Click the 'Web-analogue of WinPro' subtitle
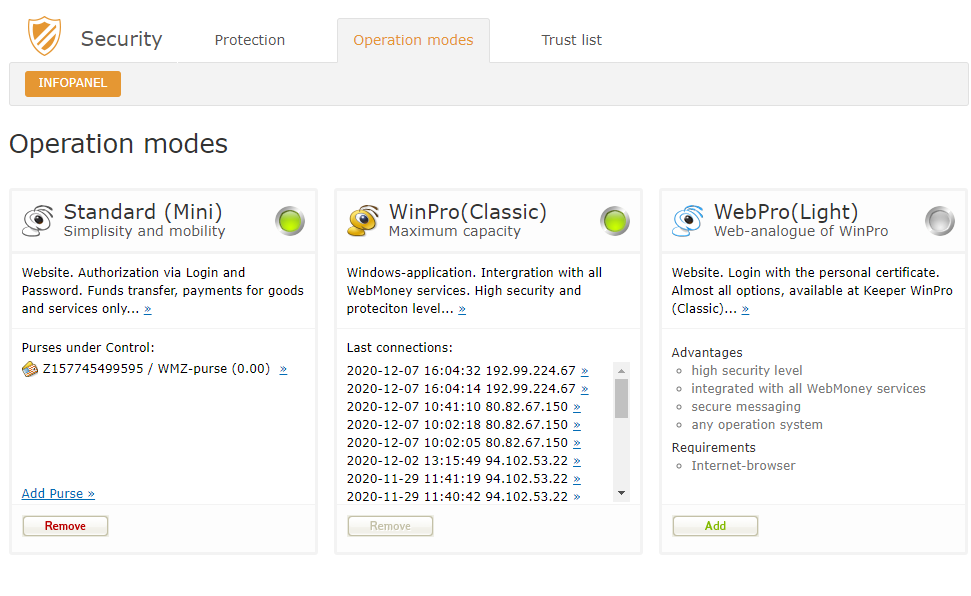 [801, 231]
